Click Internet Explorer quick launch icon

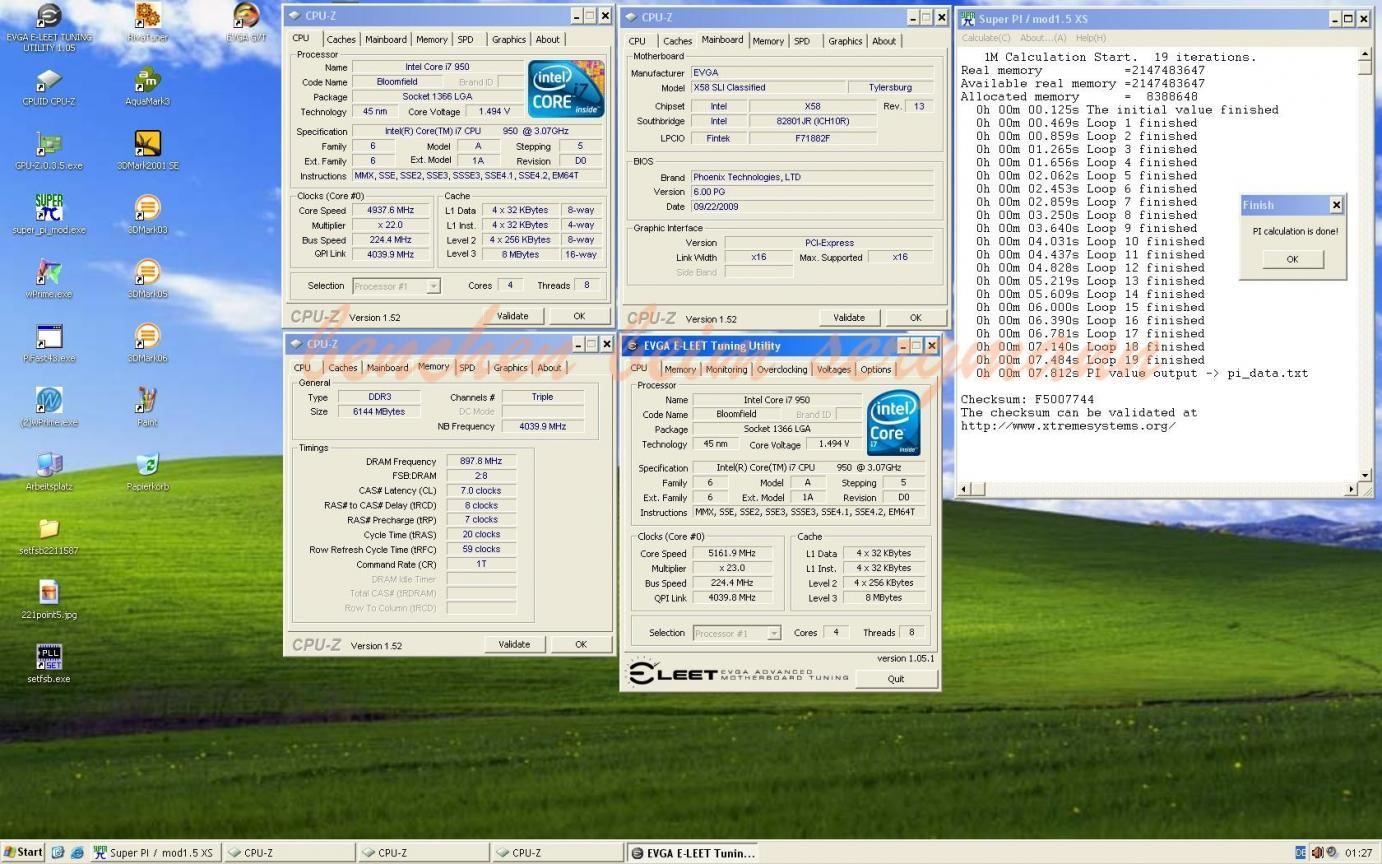(x=77, y=853)
